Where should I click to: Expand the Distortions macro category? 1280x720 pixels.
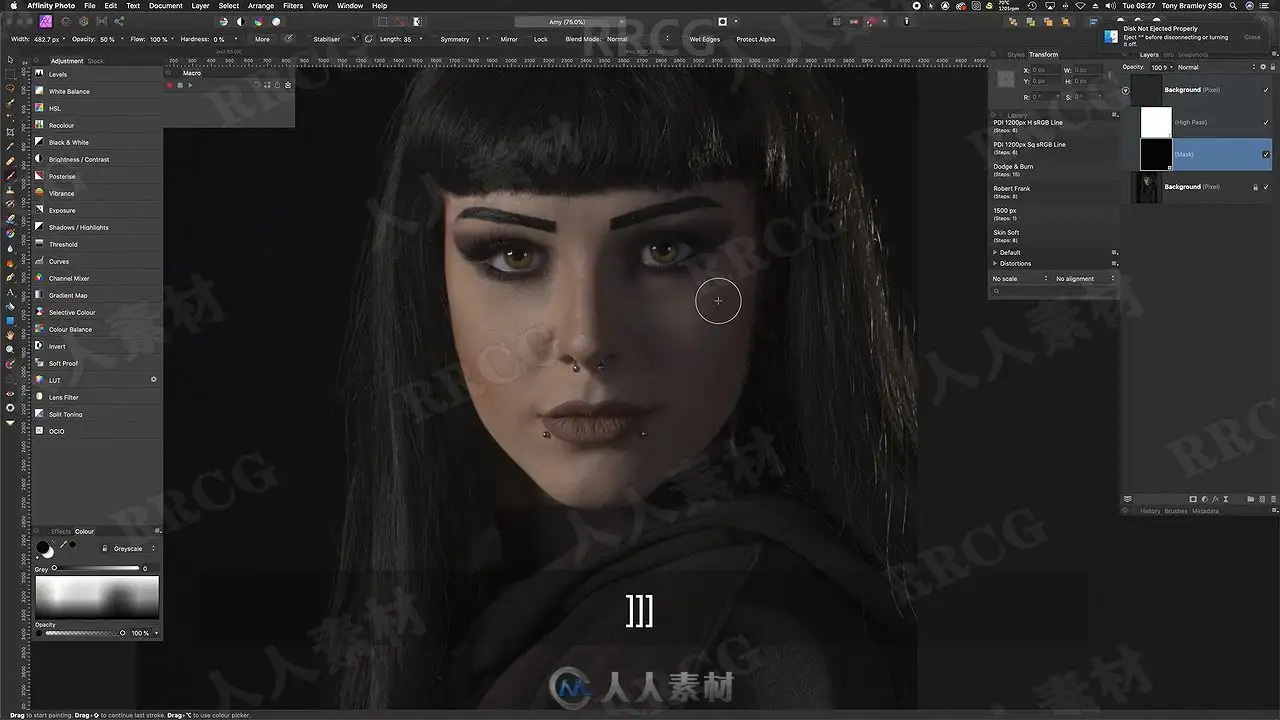click(995, 263)
